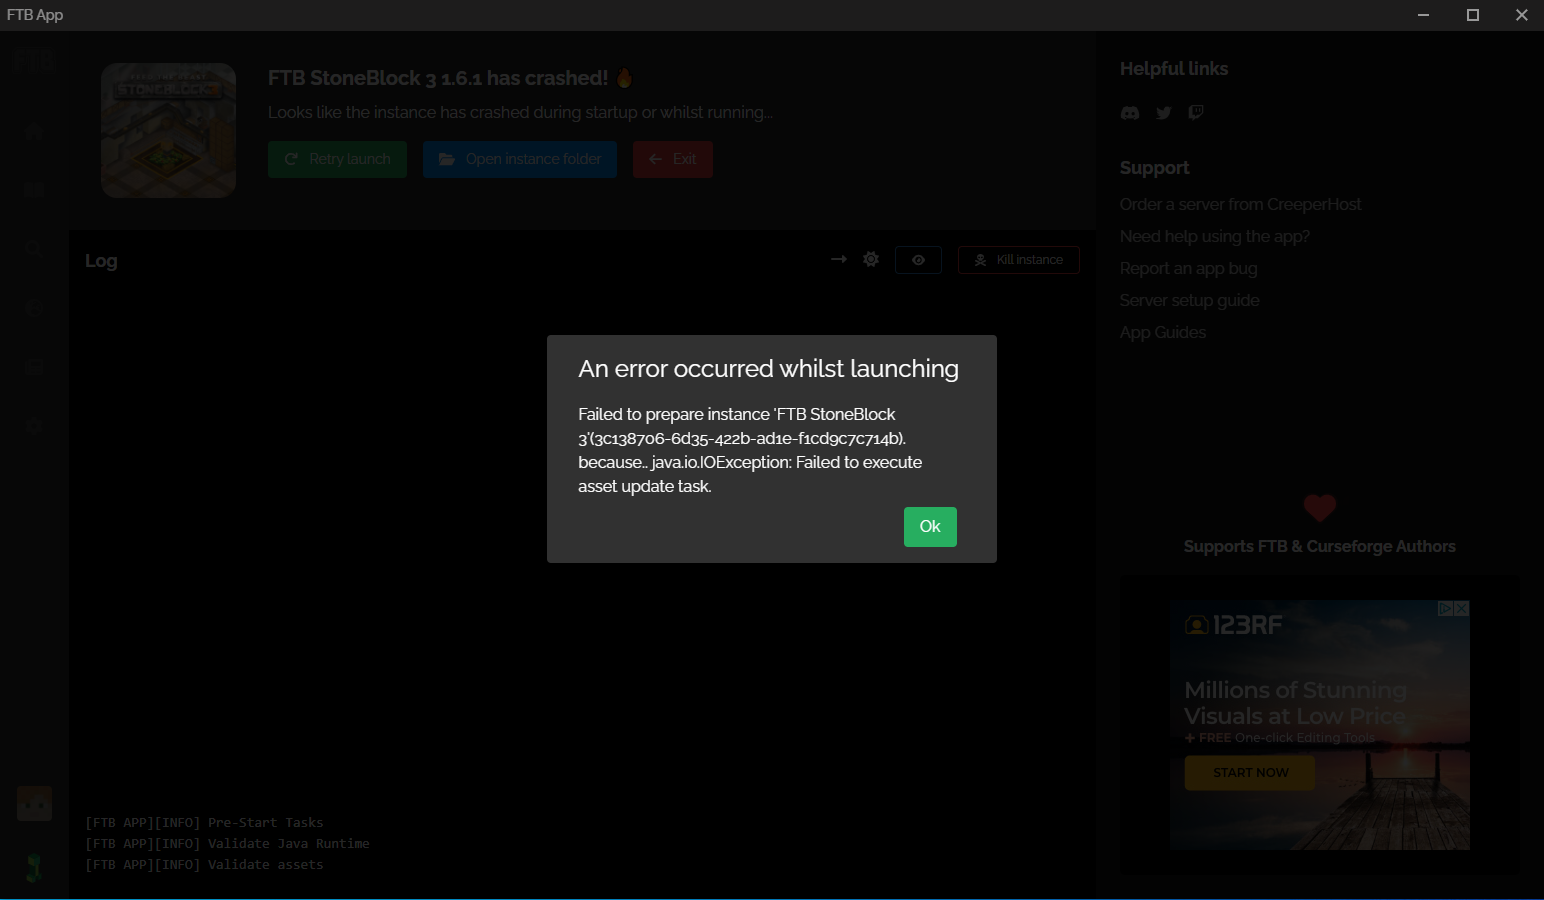Open the Twitter icon under Helpful links

[x=1163, y=112]
